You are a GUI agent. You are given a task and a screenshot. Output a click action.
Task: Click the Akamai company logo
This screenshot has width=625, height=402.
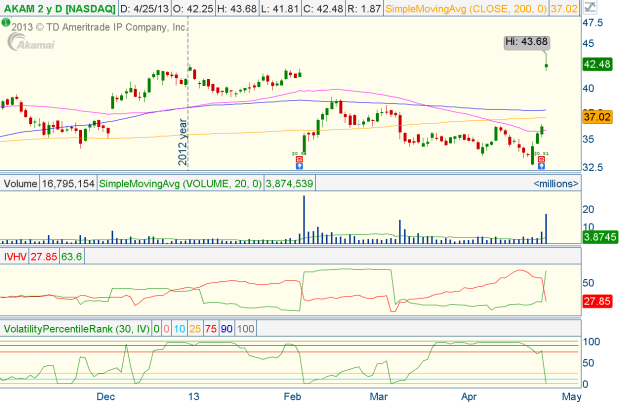click(x=34, y=42)
